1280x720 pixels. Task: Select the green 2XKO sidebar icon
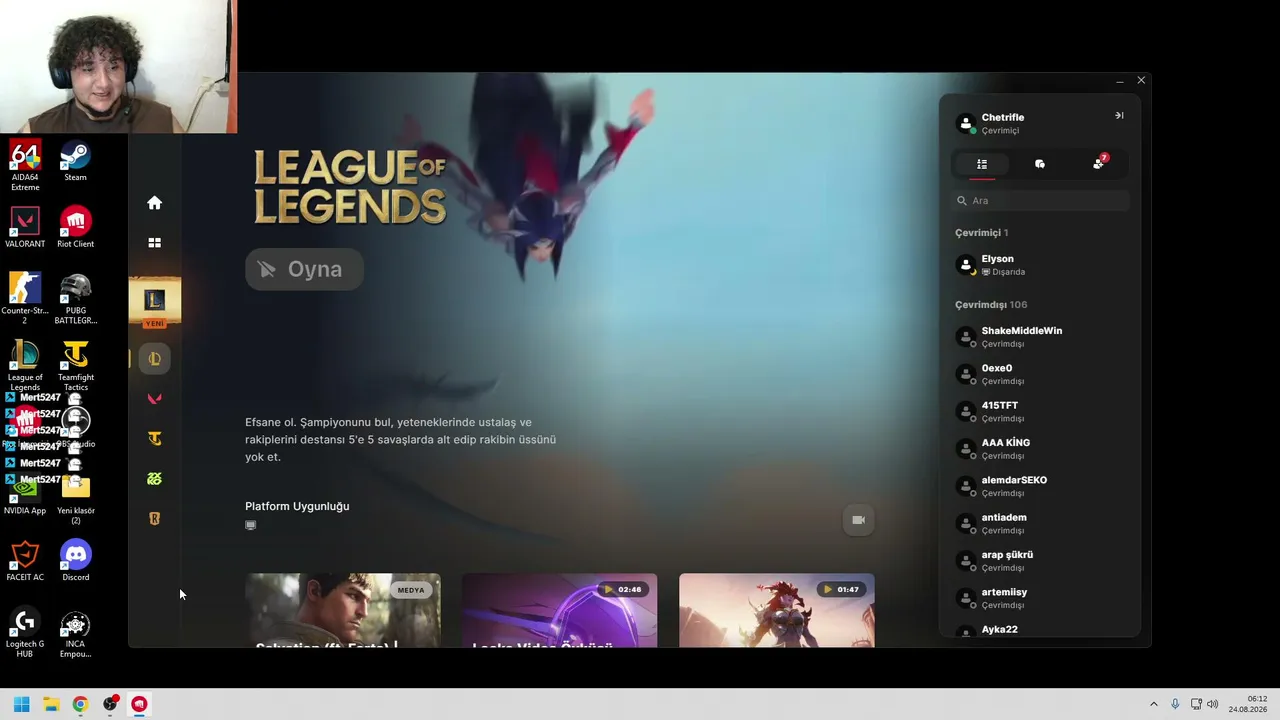154,479
